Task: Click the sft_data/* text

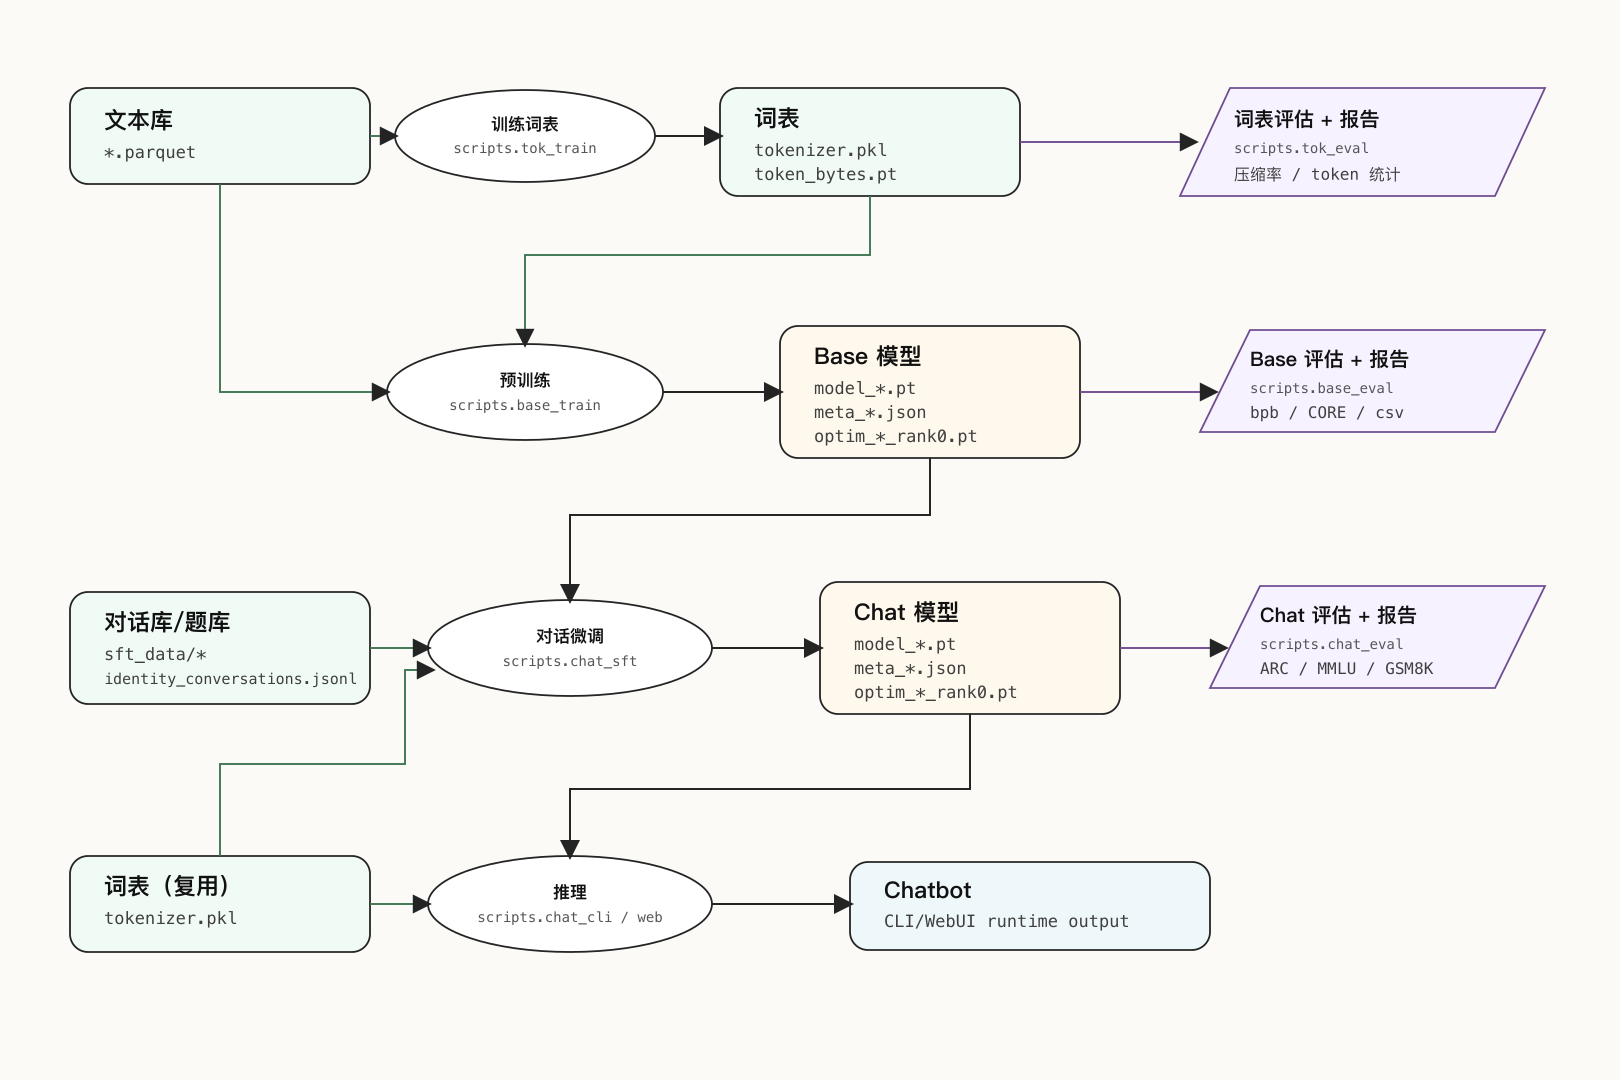Action: click(x=155, y=654)
